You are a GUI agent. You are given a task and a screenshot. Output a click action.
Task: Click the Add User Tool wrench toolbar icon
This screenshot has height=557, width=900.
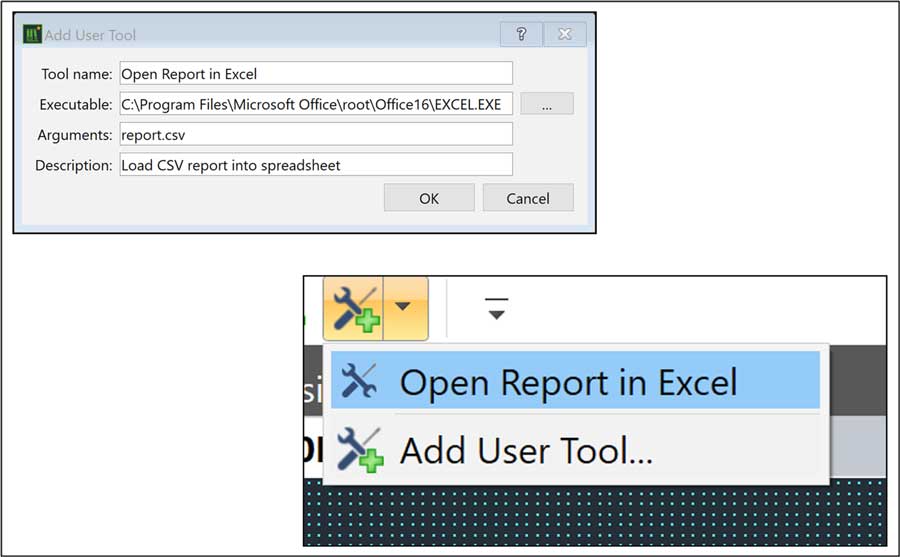pos(354,309)
